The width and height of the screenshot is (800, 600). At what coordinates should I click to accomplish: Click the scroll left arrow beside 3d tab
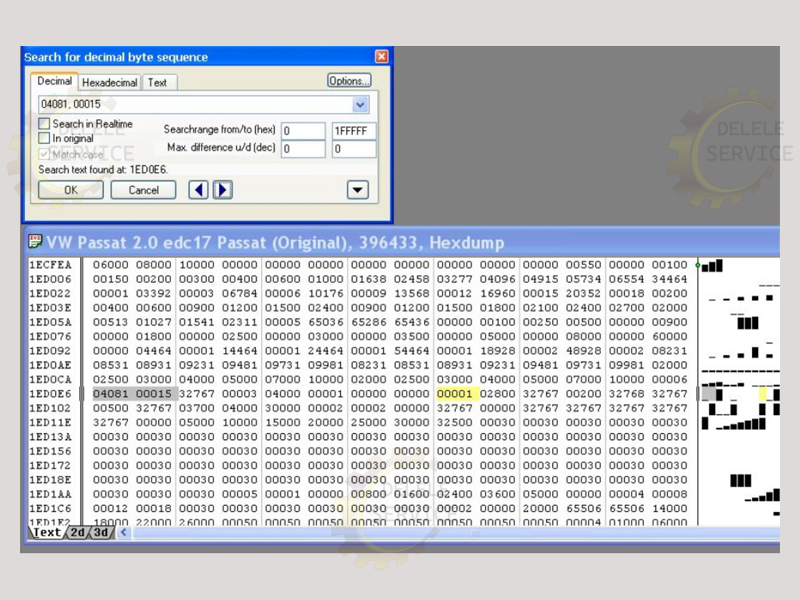124,533
